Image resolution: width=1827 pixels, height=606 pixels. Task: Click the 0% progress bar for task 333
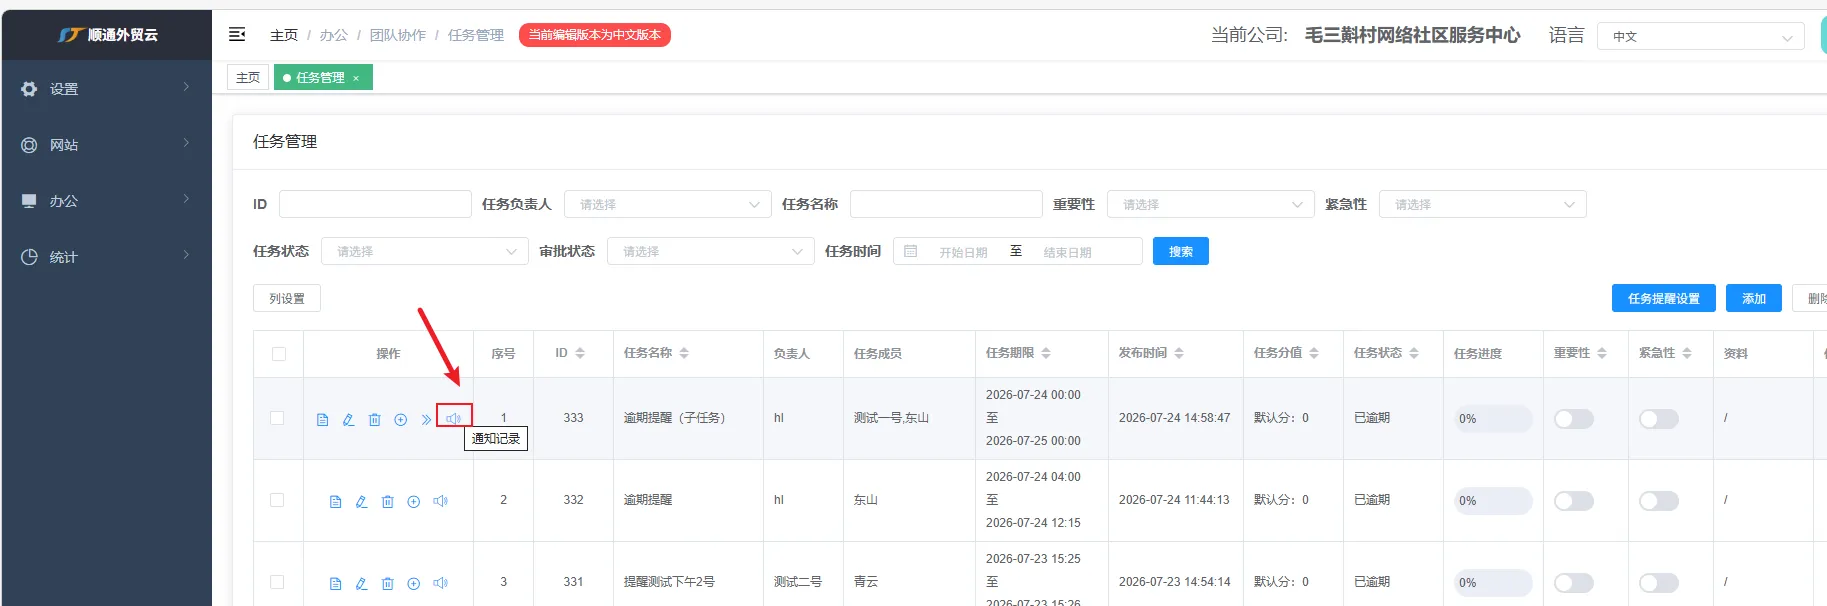[x=1493, y=419]
